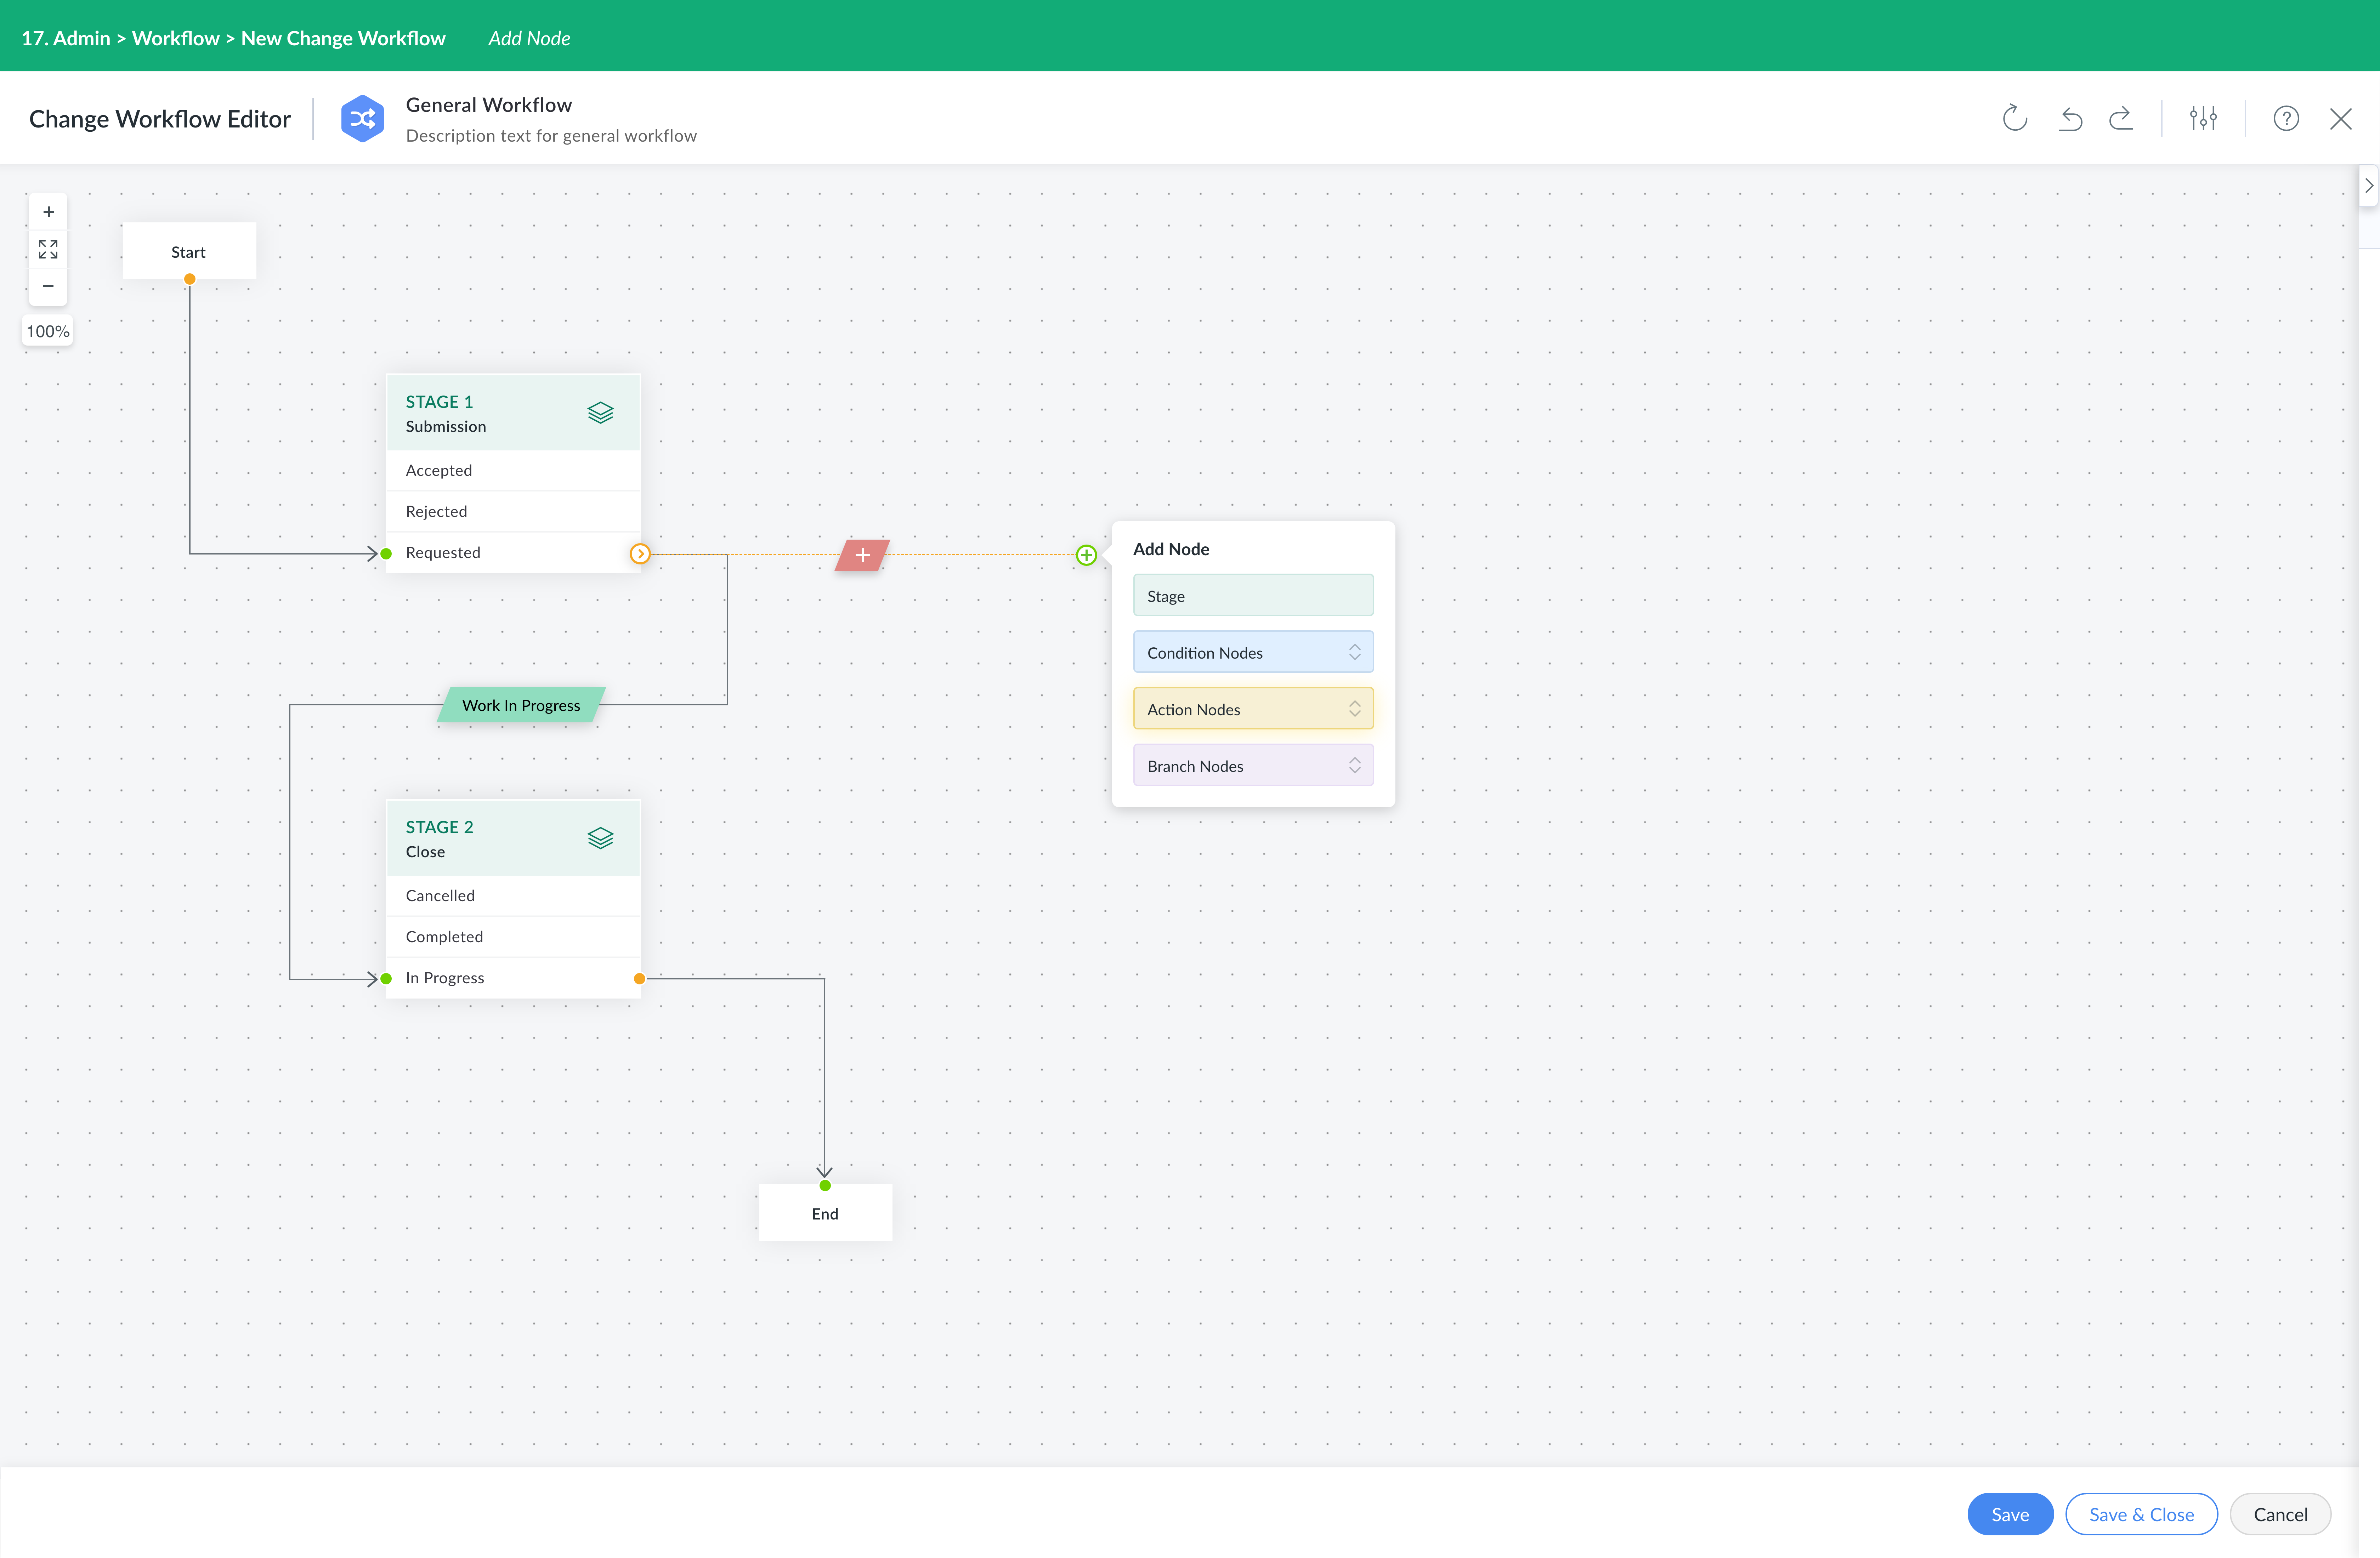Expand the Condition Nodes dropdown
The image size is (2380, 1558).
(1253, 652)
